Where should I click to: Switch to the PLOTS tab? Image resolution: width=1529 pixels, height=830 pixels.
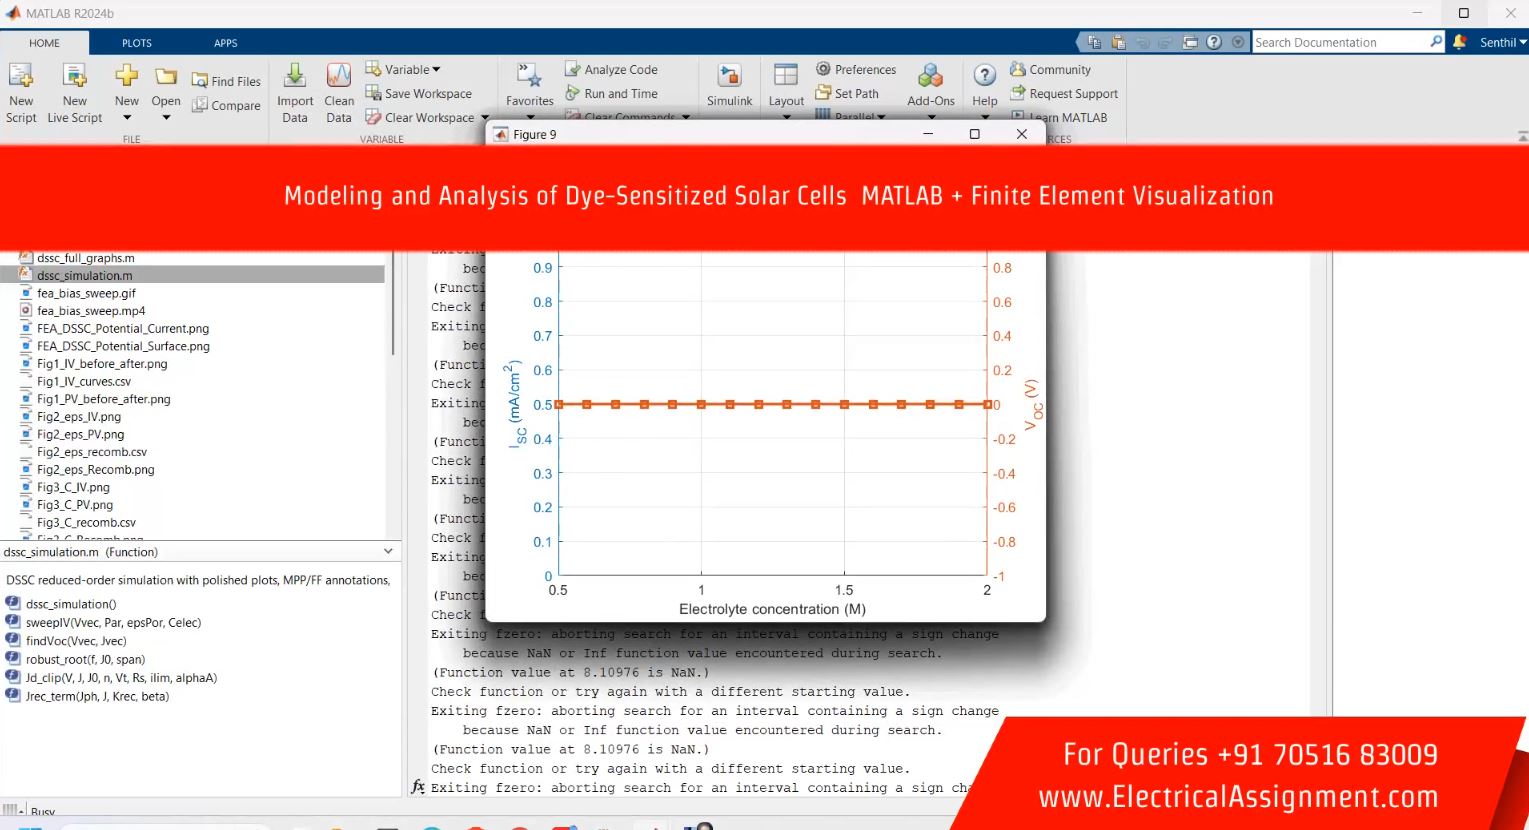(137, 43)
